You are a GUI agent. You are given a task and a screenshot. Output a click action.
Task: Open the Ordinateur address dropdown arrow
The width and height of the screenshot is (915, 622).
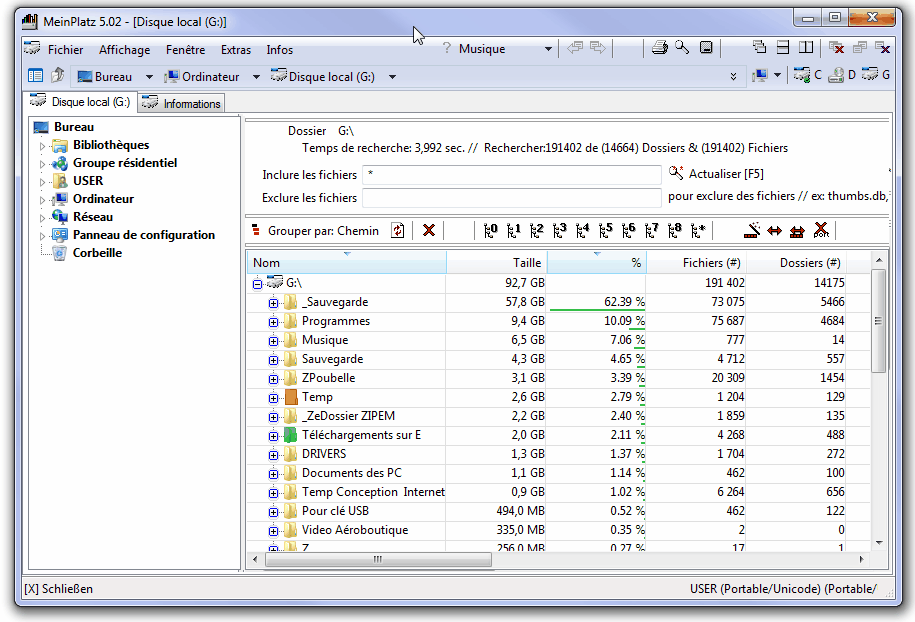[256, 77]
